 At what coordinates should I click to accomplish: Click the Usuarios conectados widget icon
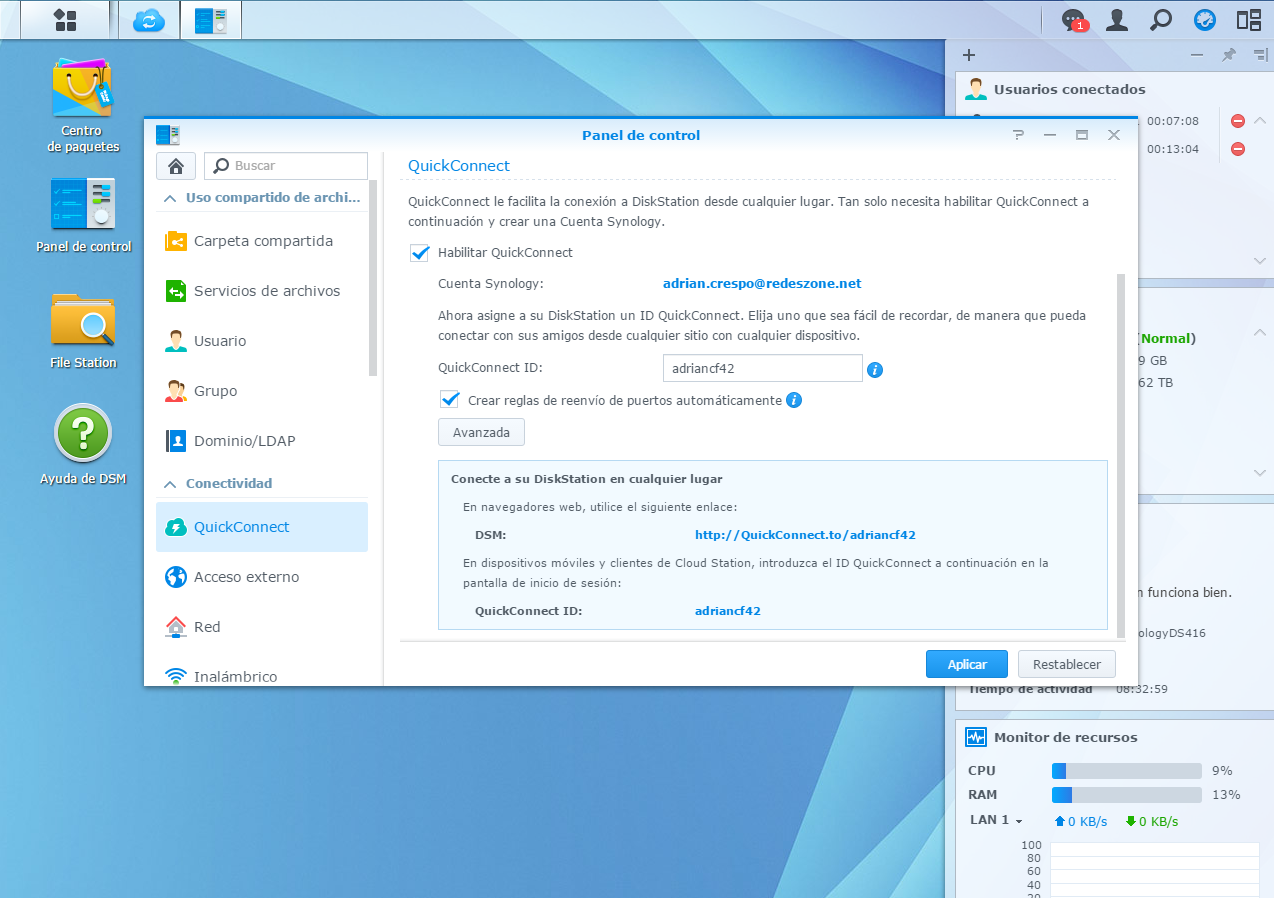(x=975, y=89)
